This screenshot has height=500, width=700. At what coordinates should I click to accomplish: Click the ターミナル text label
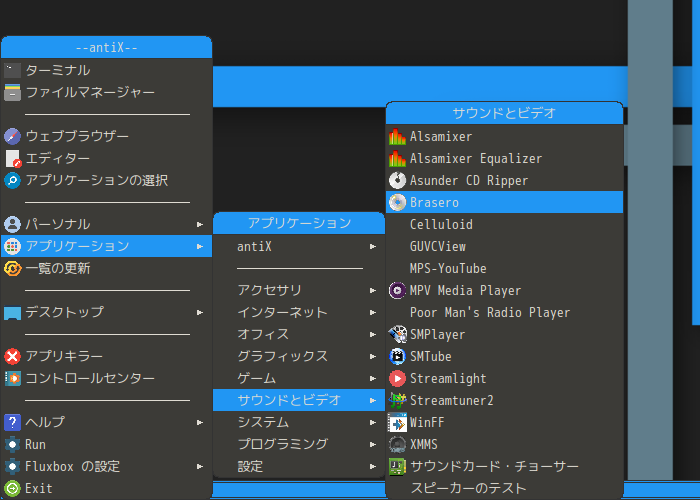tap(58, 71)
